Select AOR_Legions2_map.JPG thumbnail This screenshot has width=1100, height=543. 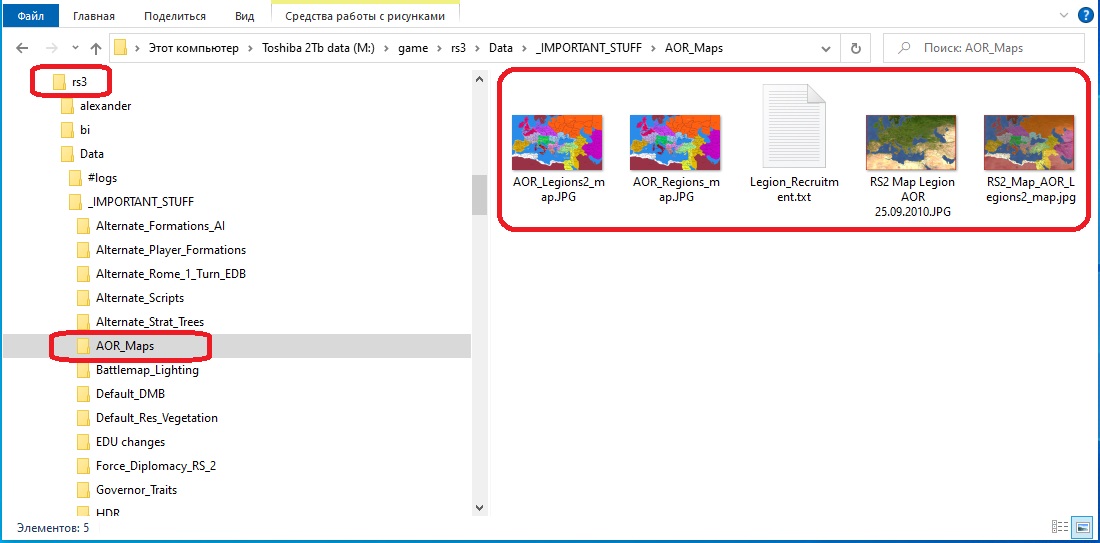pyautogui.click(x=558, y=142)
